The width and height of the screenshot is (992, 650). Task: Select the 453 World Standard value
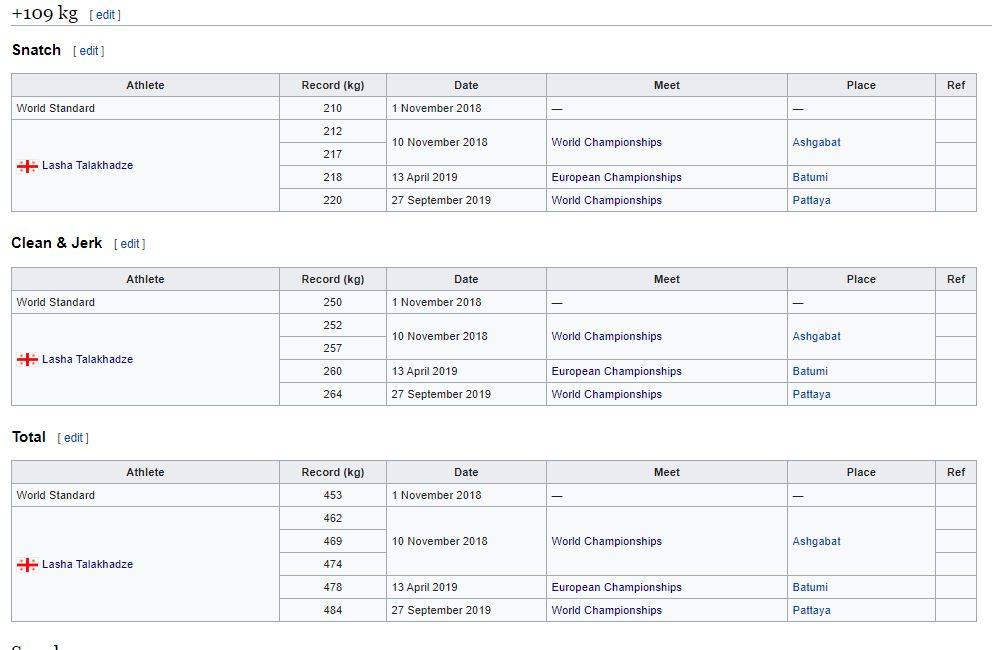pos(333,495)
